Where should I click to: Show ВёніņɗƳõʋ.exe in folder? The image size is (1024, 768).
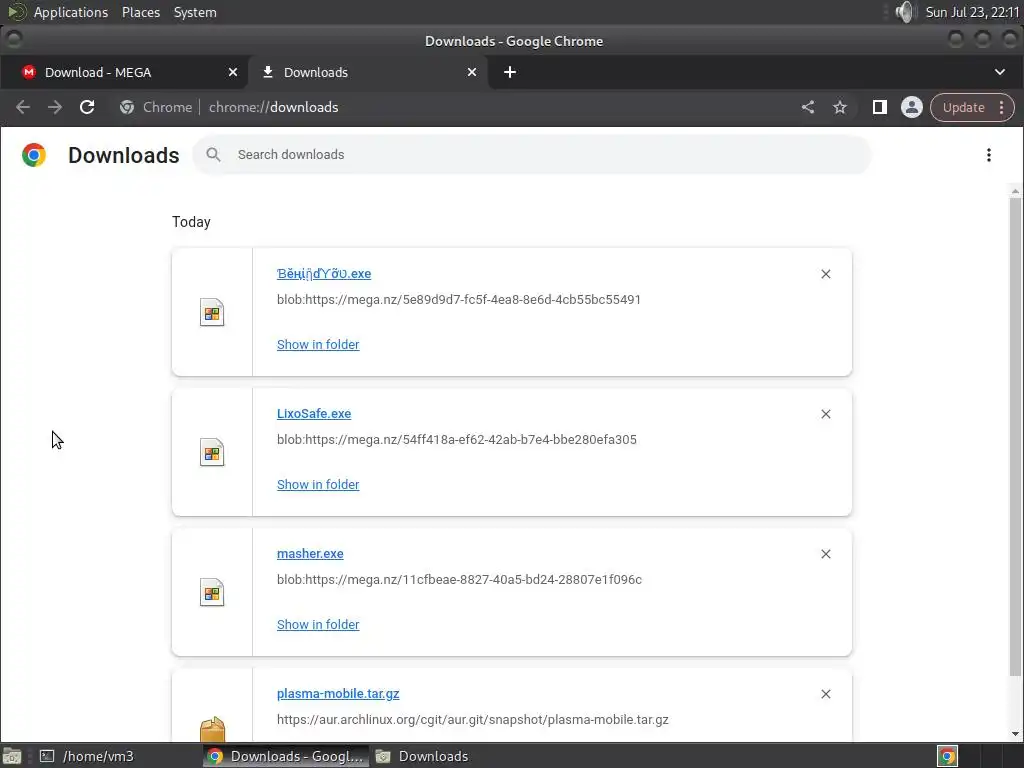[x=318, y=344]
